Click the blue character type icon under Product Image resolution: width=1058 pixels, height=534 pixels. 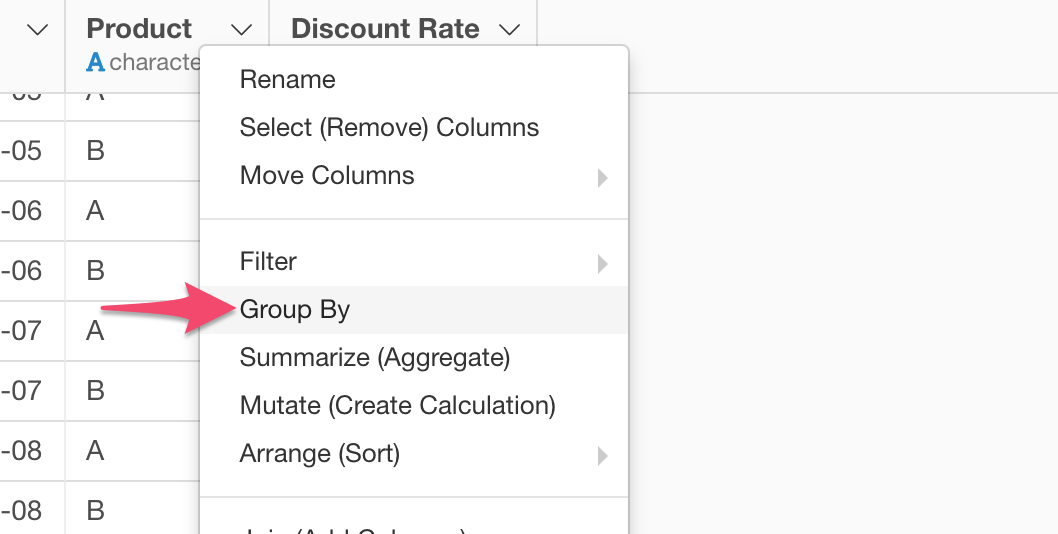[96, 63]
